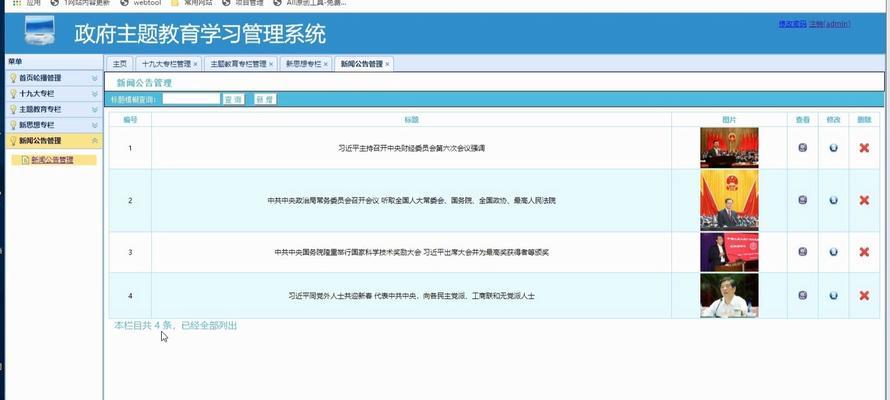890x400 pixels.
Task: Click the view icon for news row 1
Action: click(x=802, y=148)
